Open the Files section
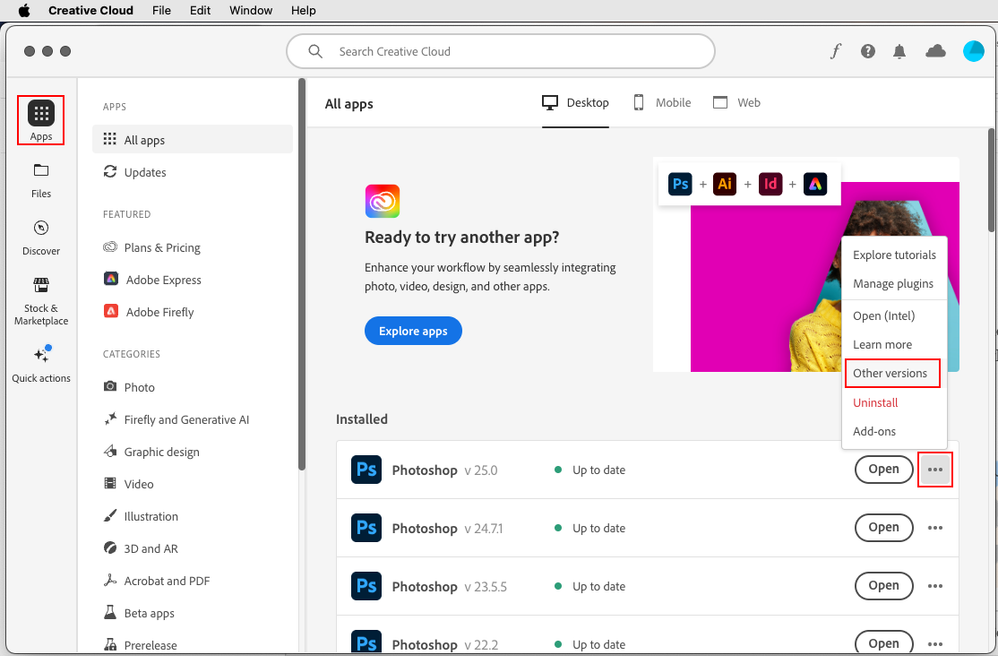The height and width of the screenshot is (656, 998). click(x=41, y=181)
